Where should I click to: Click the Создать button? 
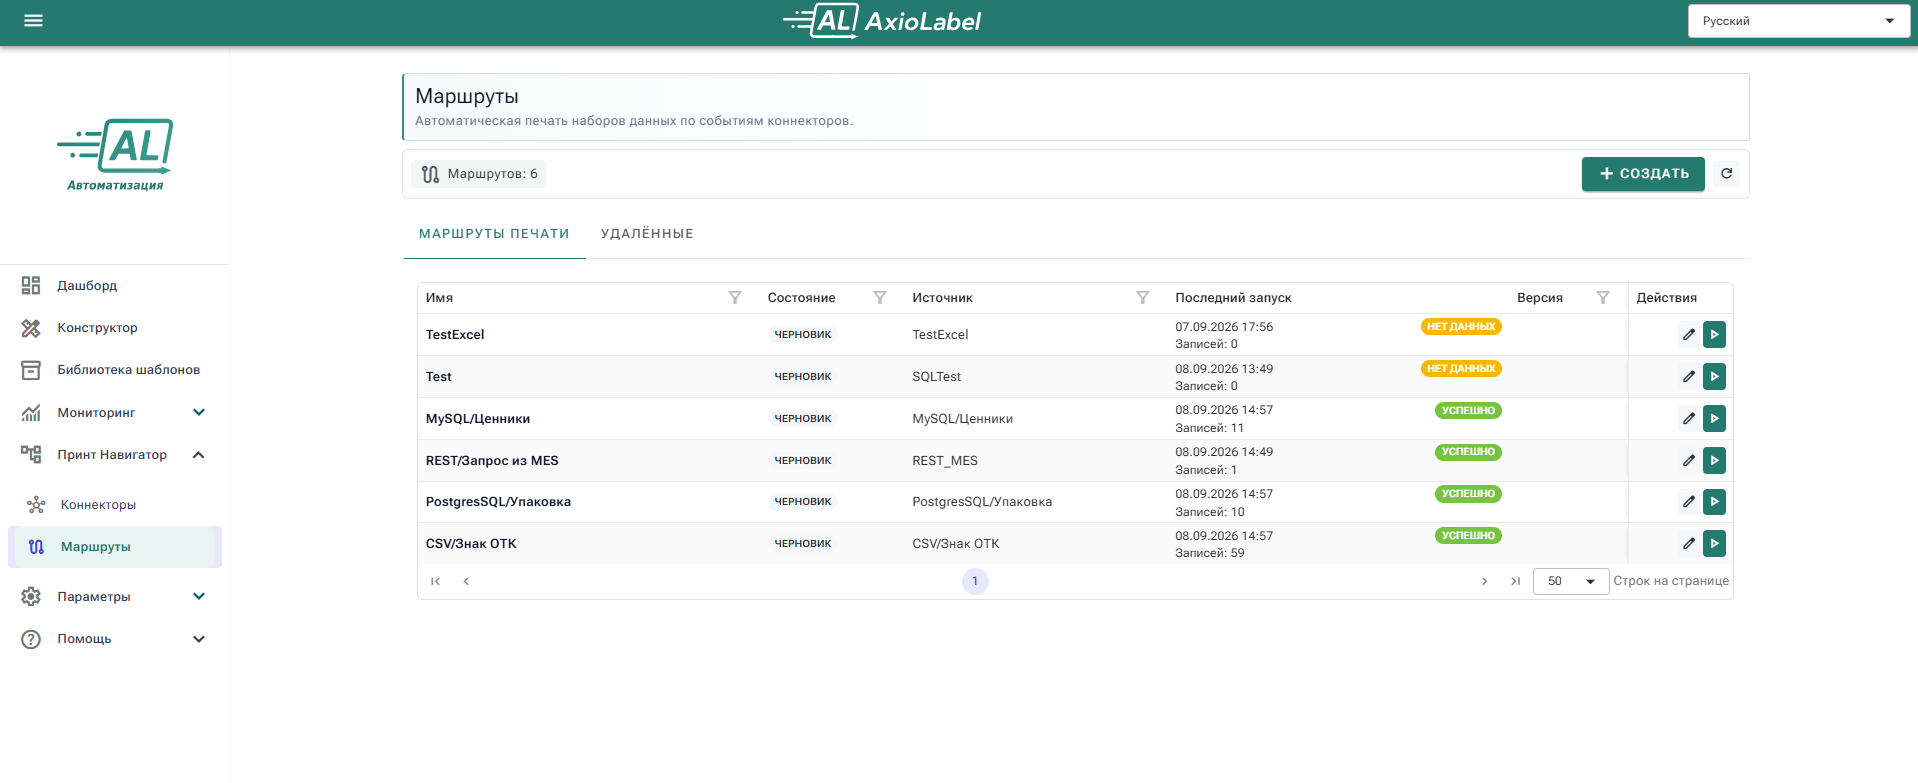click(x=1643, y=174)
